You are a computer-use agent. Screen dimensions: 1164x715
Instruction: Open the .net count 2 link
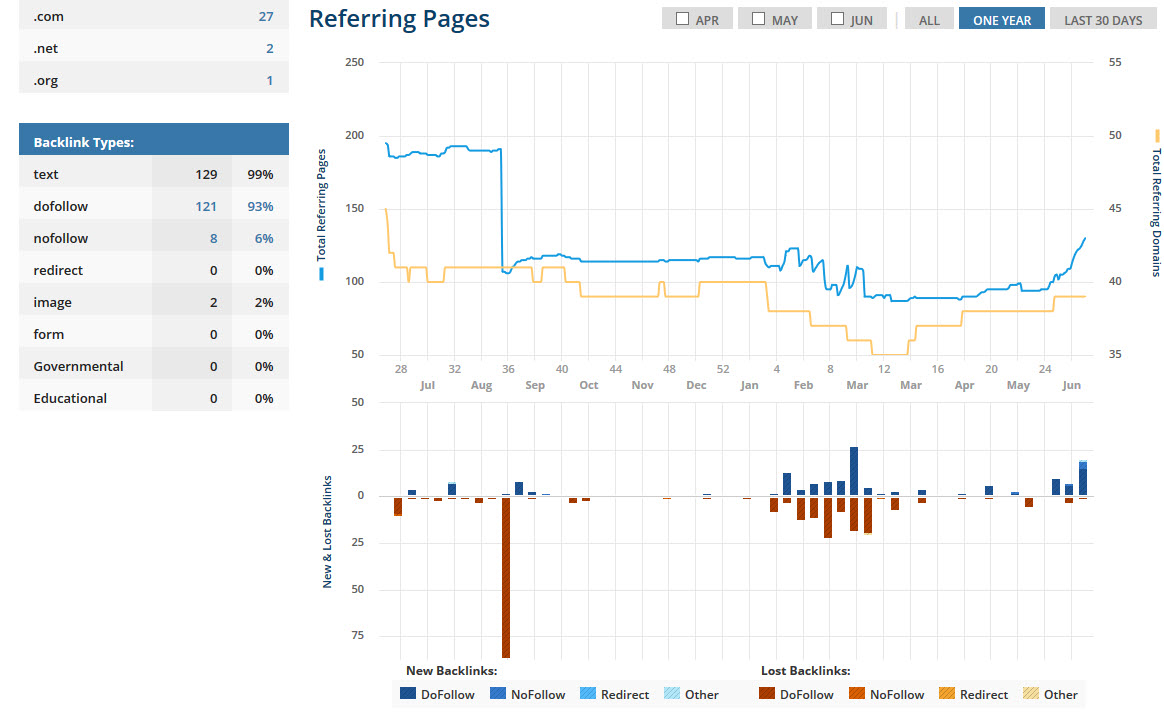pos(269,48)
